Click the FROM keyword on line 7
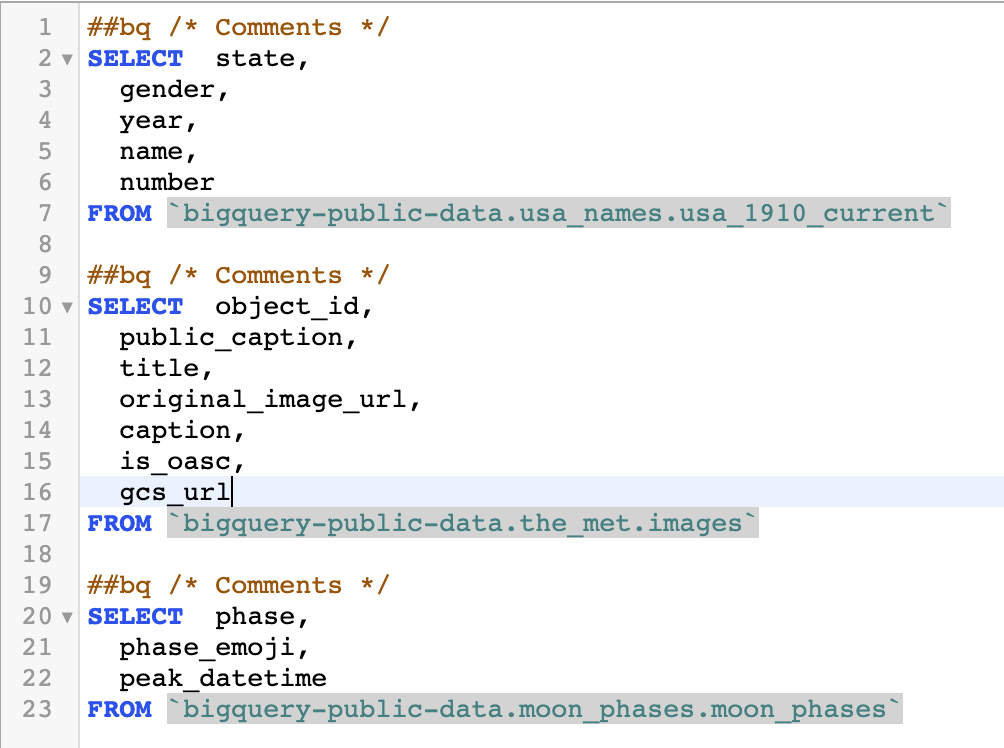Screen dimensions: 1004x748 (120, 213)
